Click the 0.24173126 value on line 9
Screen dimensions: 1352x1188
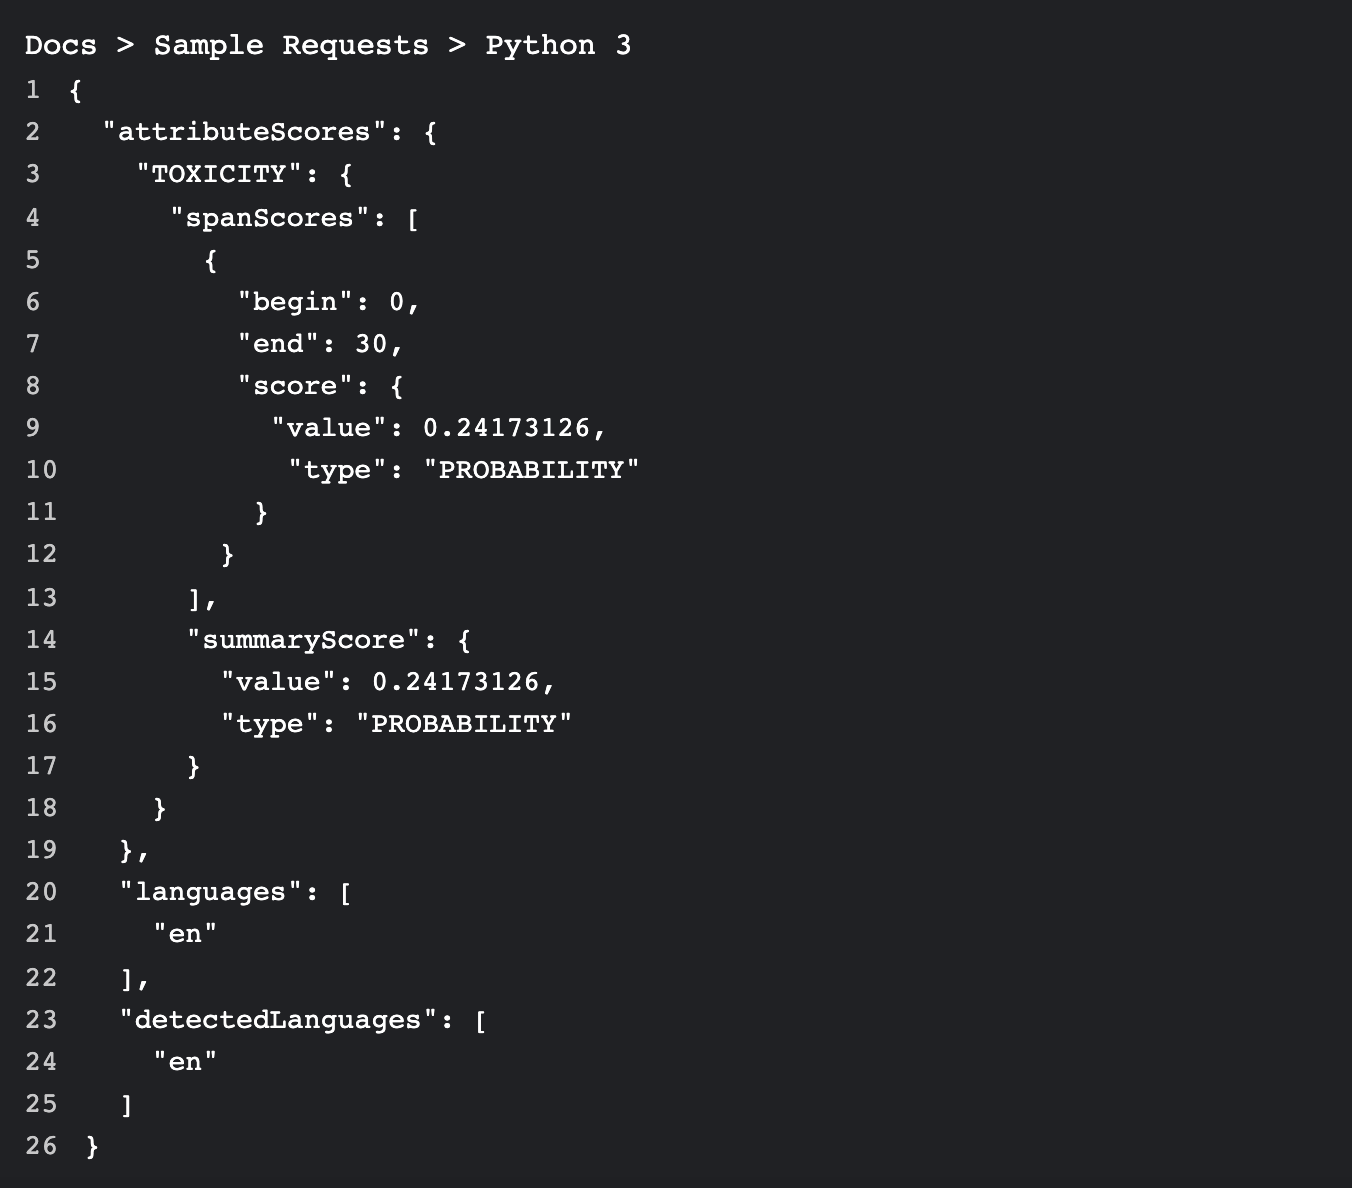coord(507,428)
